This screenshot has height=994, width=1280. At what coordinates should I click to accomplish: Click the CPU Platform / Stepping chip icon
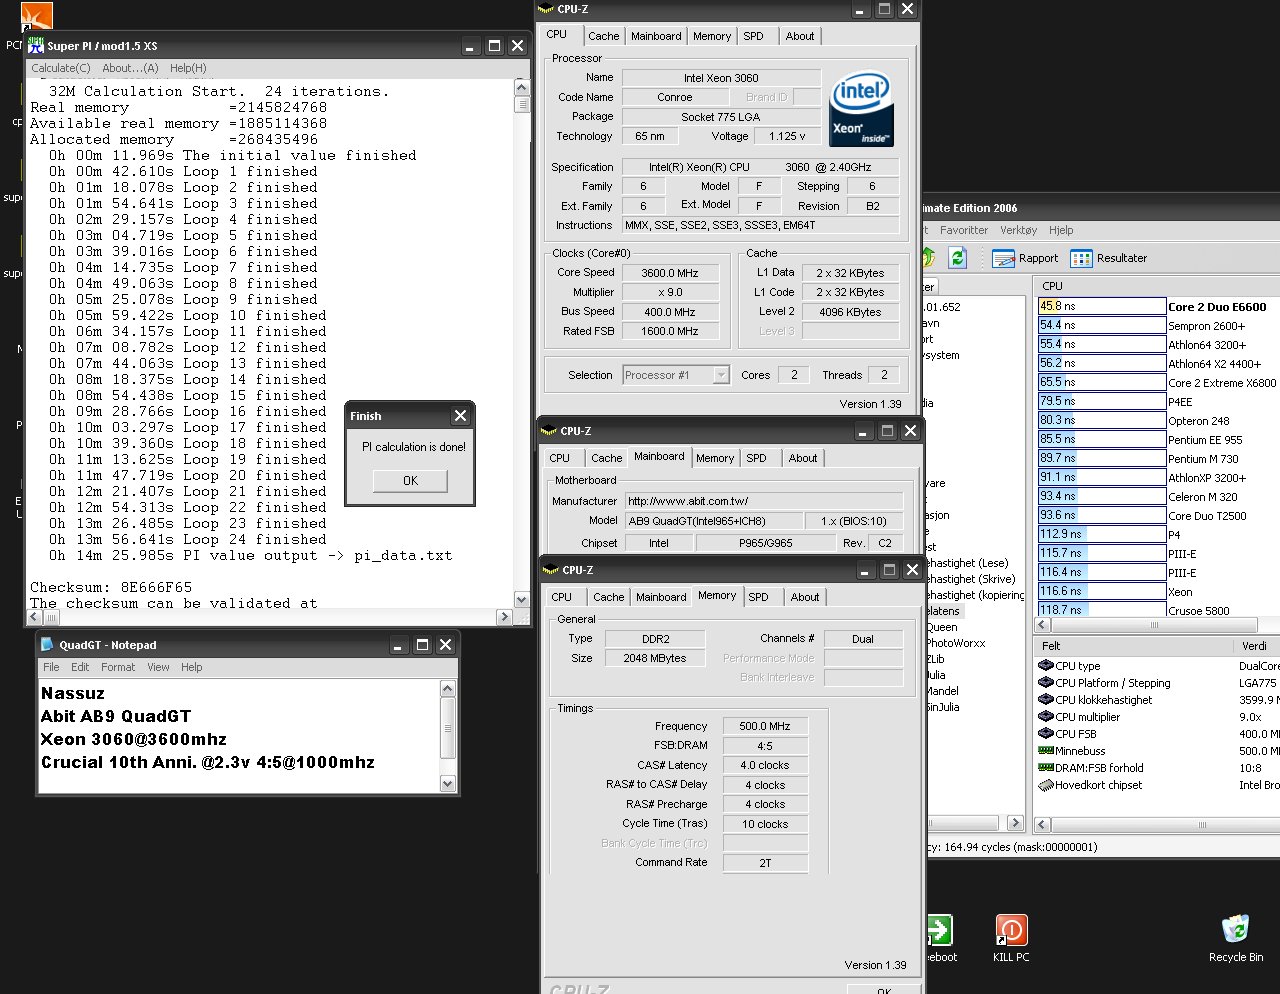pyautogui.click(x=1046, y=683)
